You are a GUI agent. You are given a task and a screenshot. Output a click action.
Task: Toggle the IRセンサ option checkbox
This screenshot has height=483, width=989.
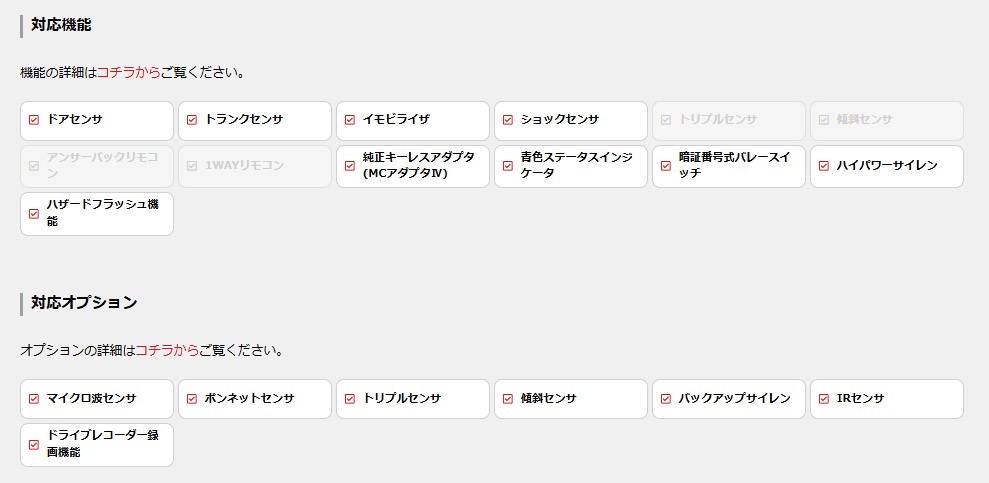click(824, 399)
